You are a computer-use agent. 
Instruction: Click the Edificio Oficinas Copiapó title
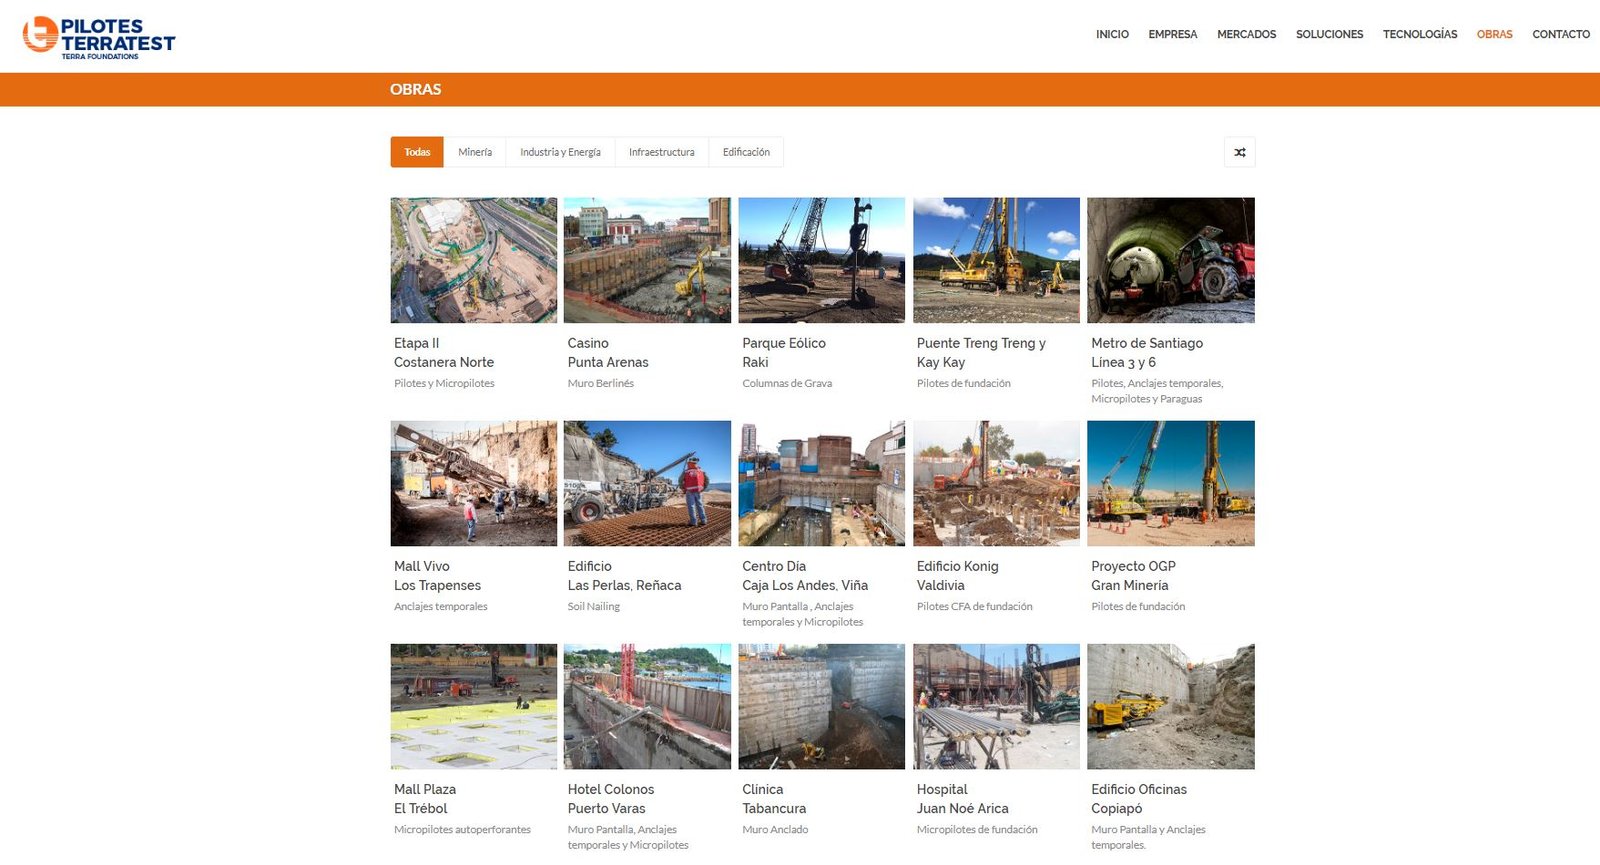[1139, 799]
